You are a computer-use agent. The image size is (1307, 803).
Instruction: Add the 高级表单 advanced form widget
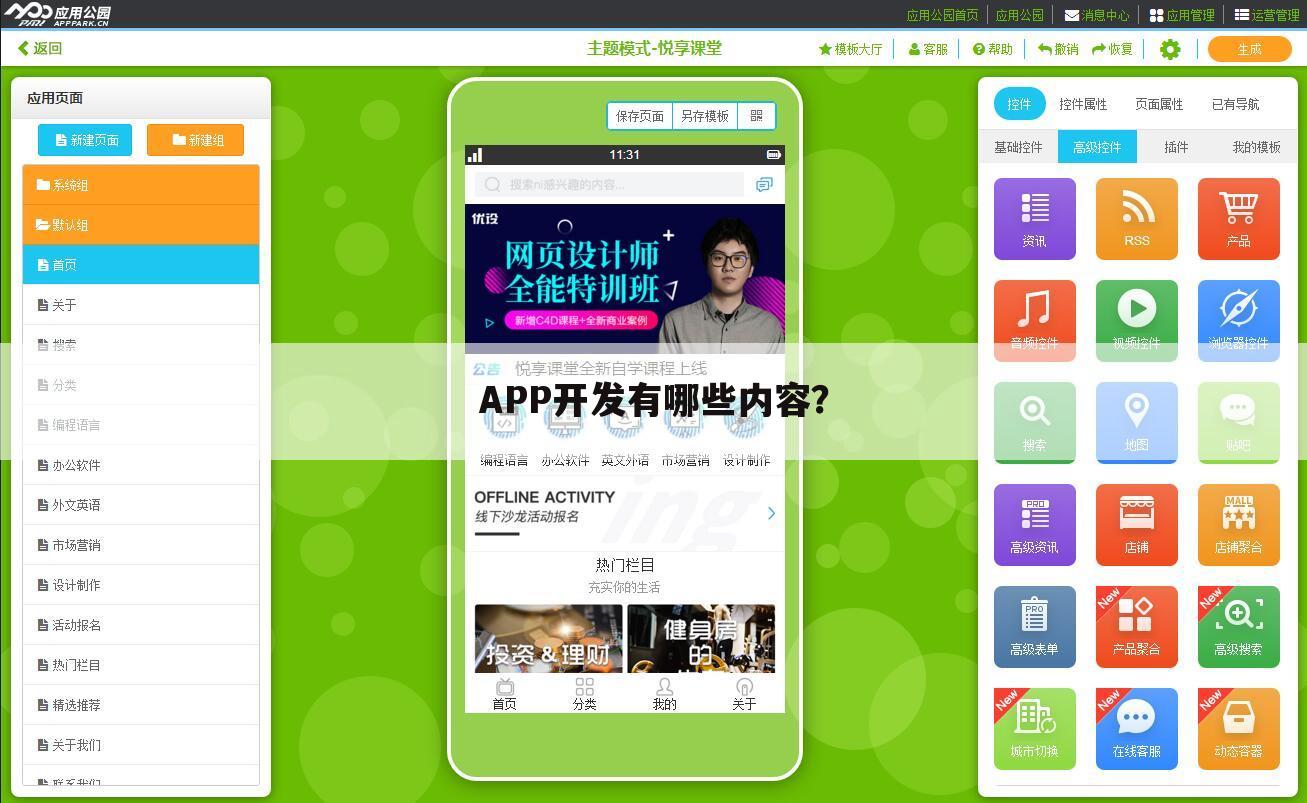(x=1035, y=627)
